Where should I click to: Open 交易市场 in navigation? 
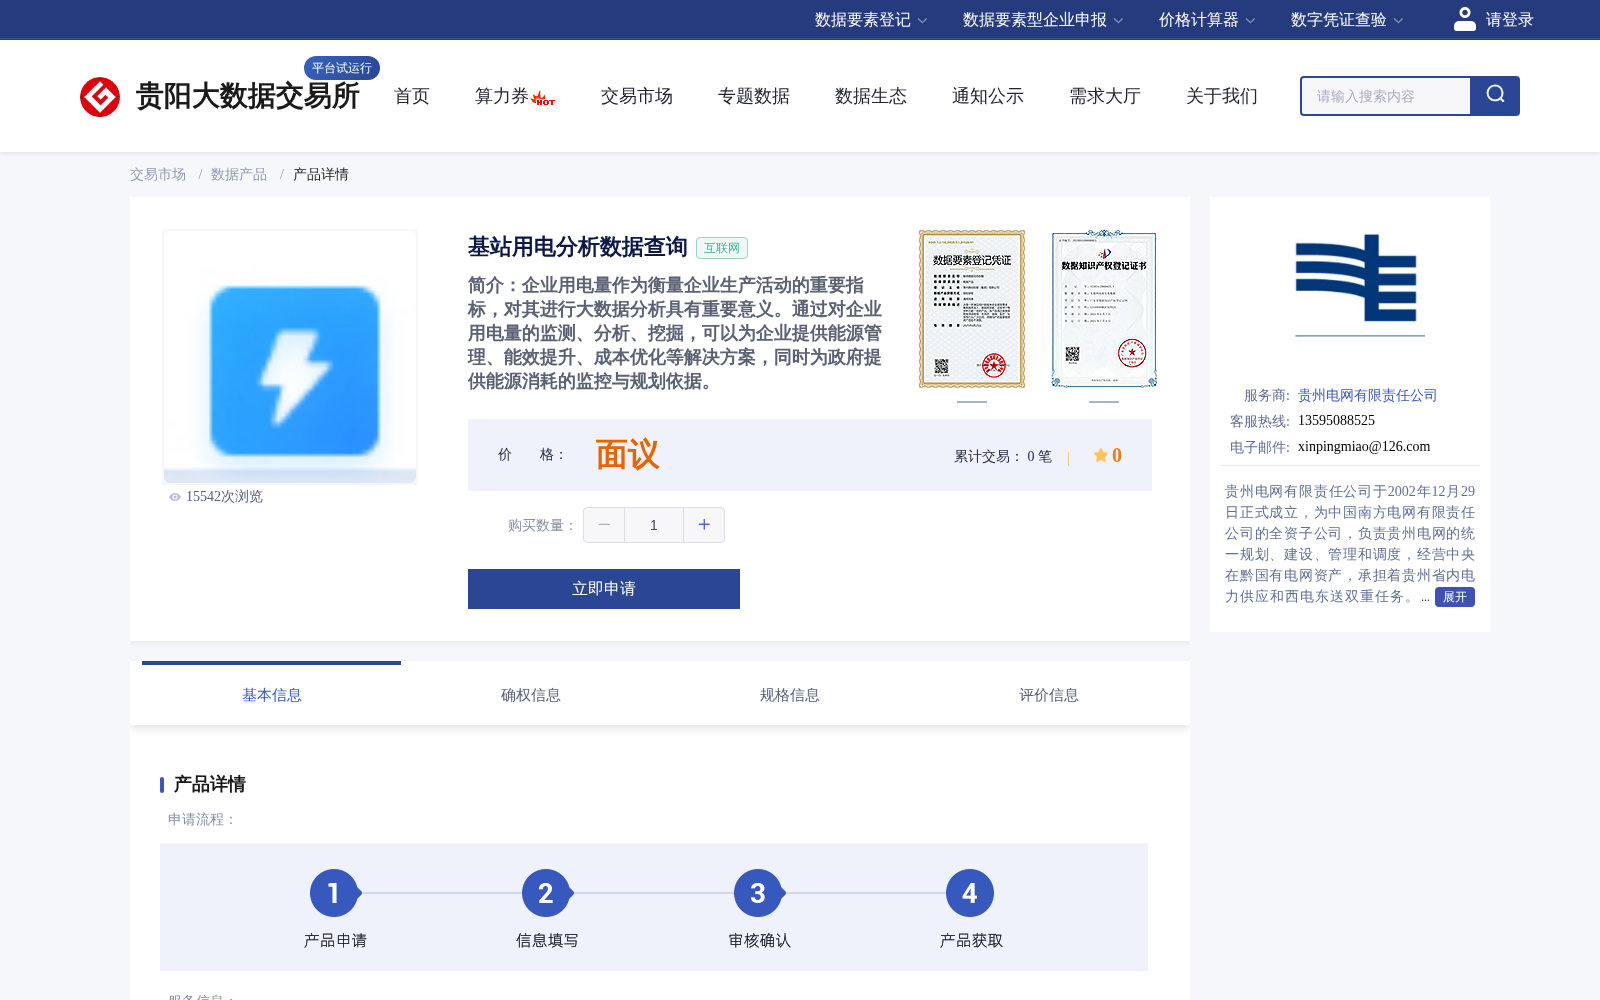[x=637, y=96]
